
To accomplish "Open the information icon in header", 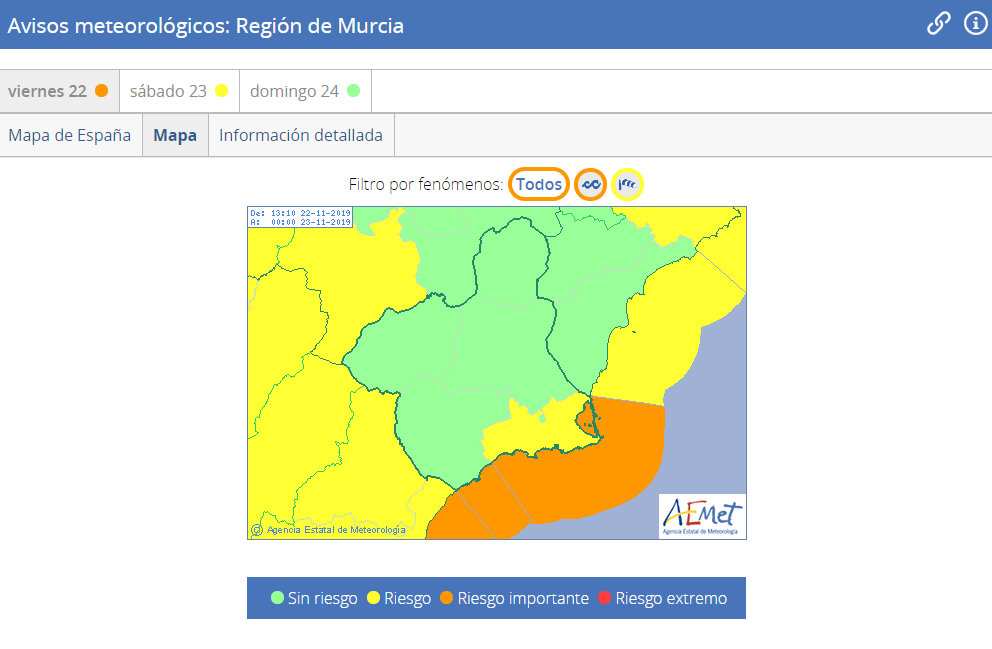I will click(975, 24).
